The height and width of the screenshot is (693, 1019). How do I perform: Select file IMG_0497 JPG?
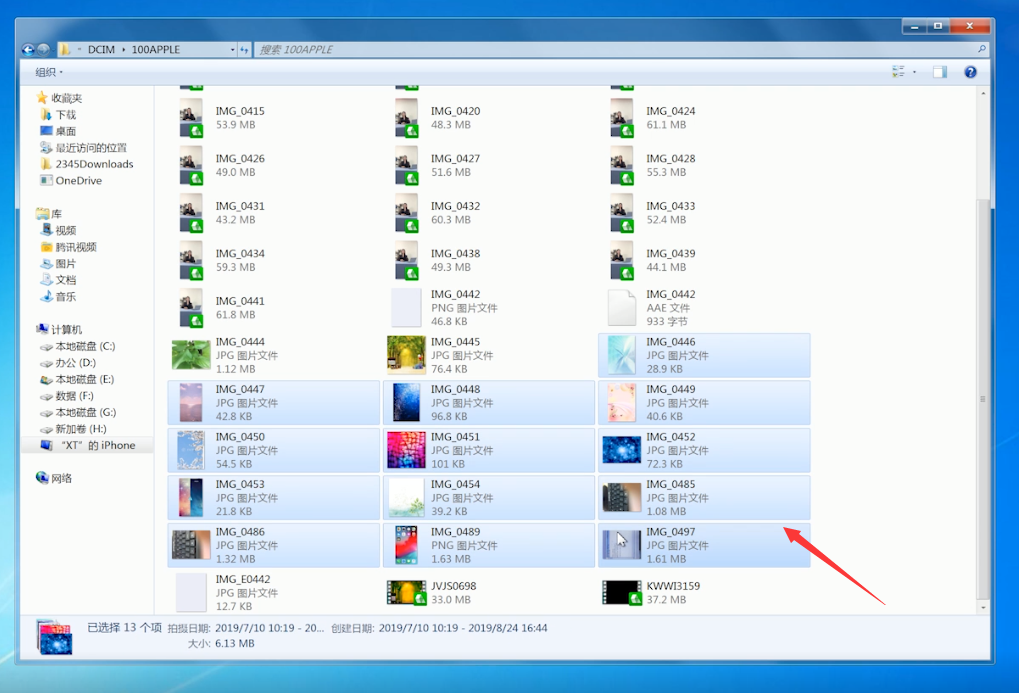704,545
